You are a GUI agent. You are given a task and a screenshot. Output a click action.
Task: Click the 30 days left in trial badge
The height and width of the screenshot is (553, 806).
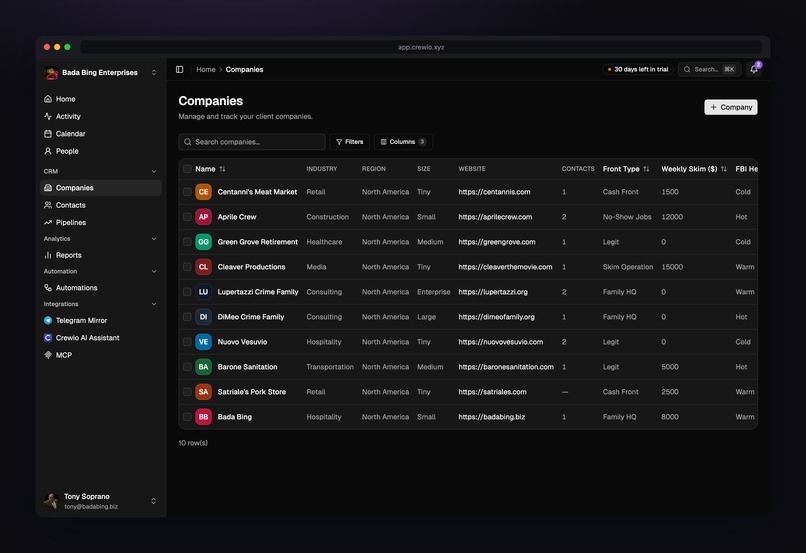point(637,69)
